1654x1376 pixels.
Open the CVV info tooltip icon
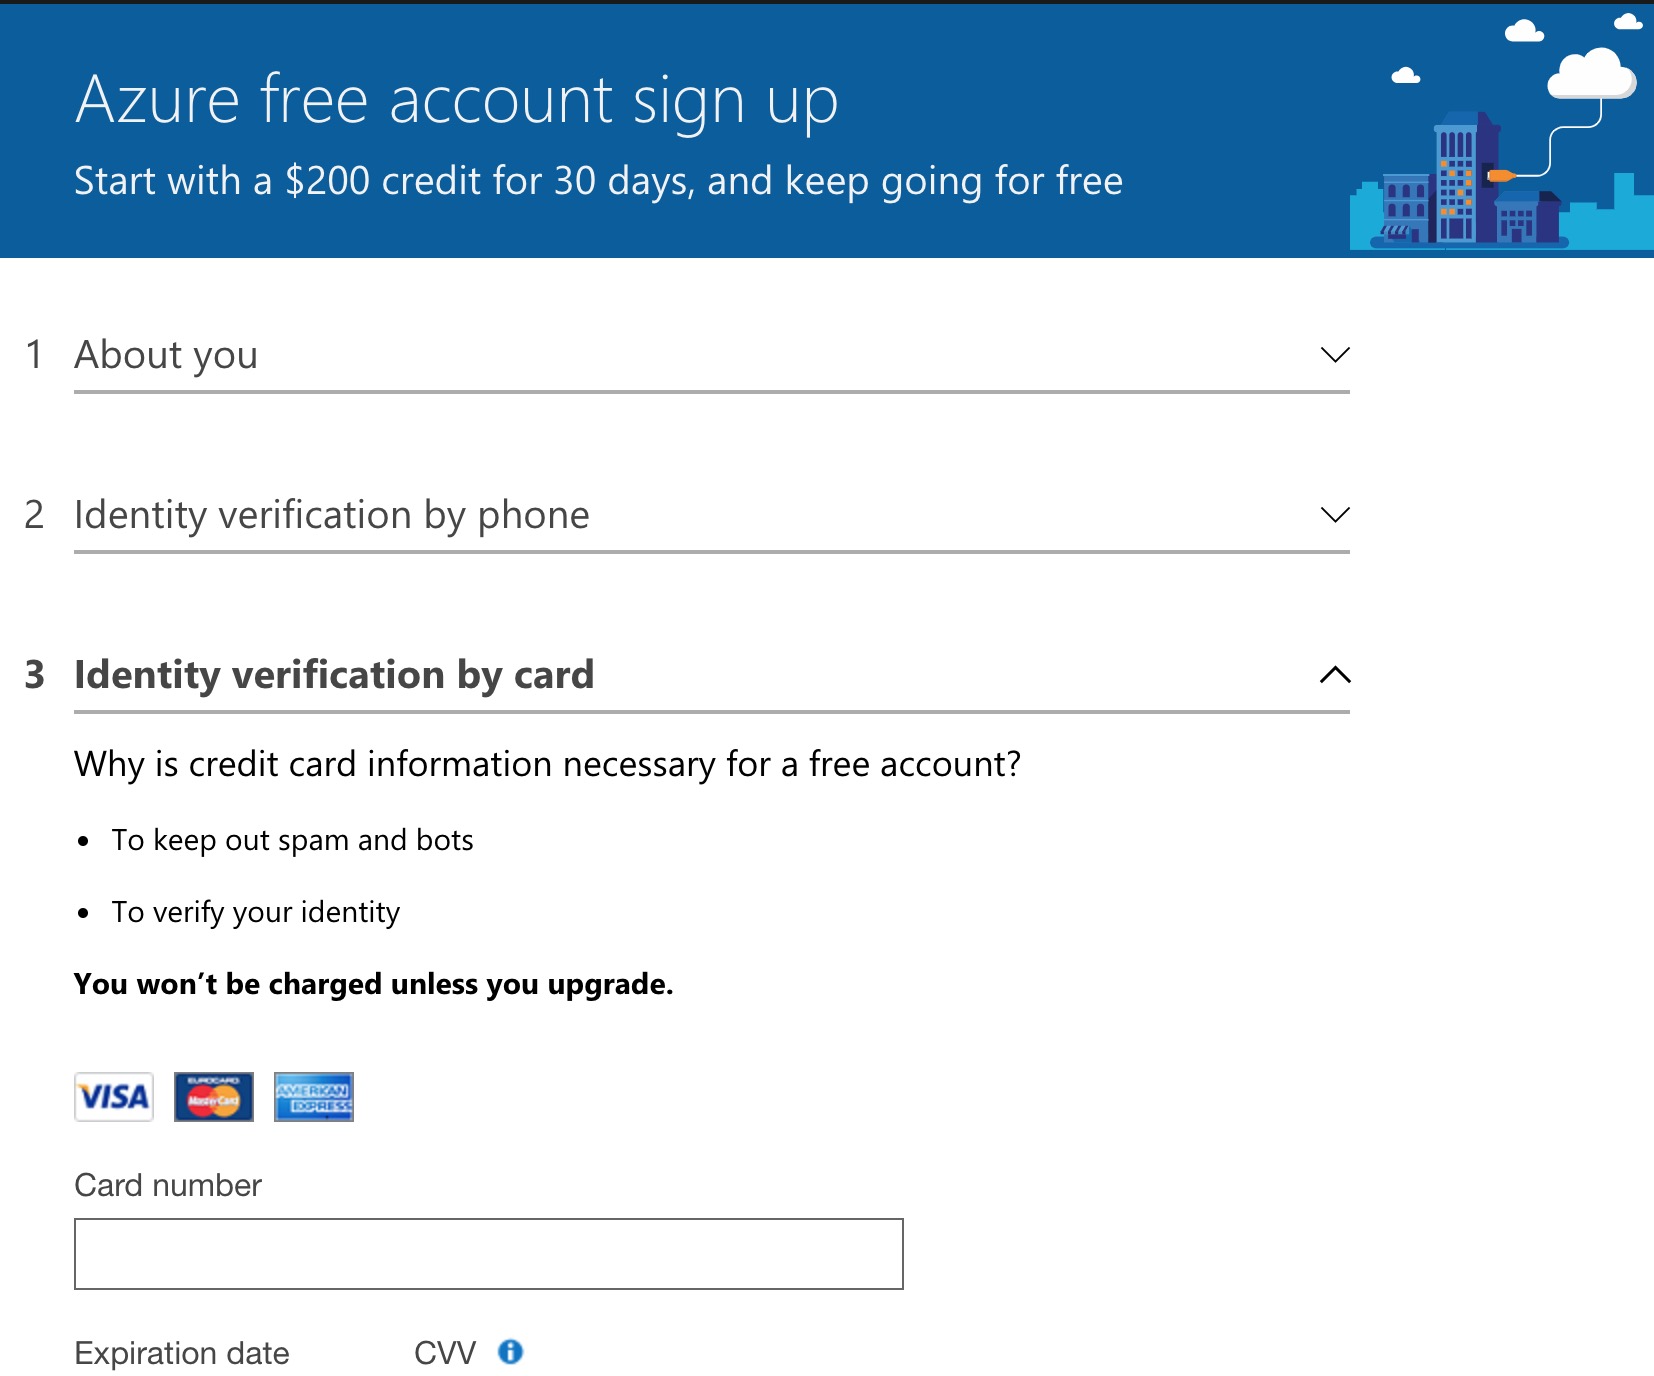(511, 1352)
